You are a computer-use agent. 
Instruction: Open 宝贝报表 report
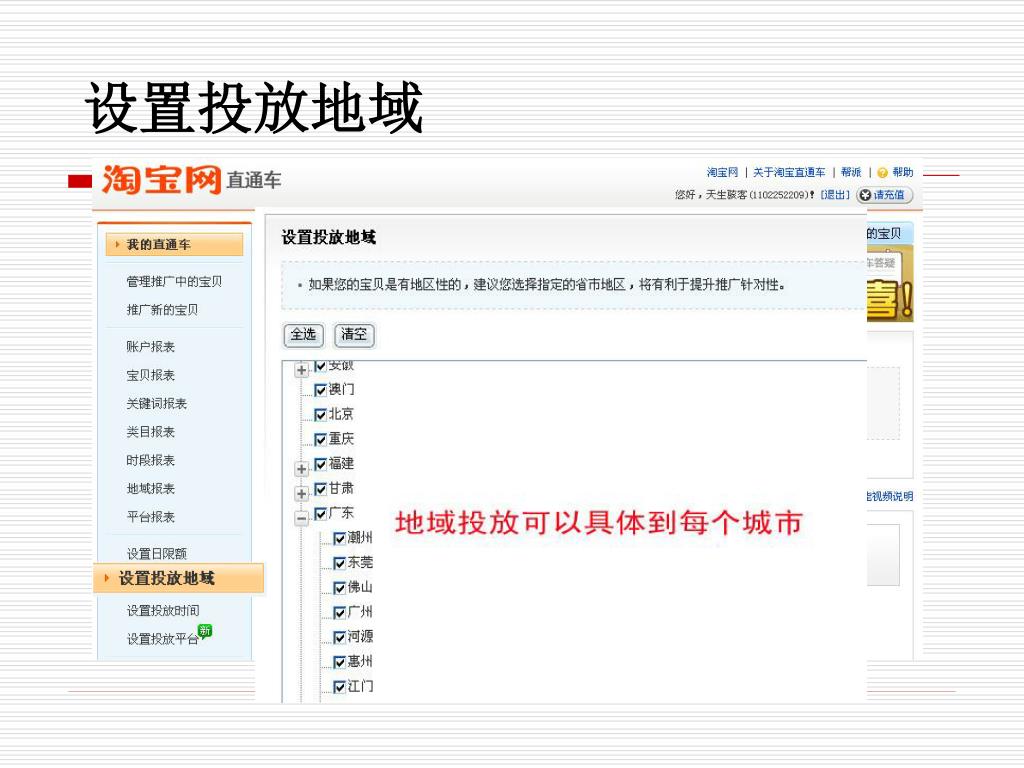(x=150, y=375)
